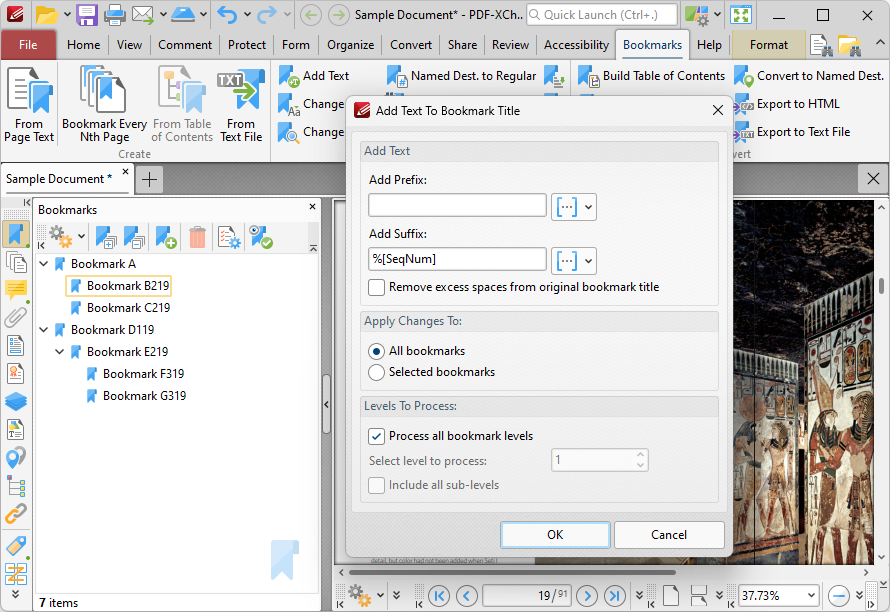Select All bookmarks radio button

(376, 351)
